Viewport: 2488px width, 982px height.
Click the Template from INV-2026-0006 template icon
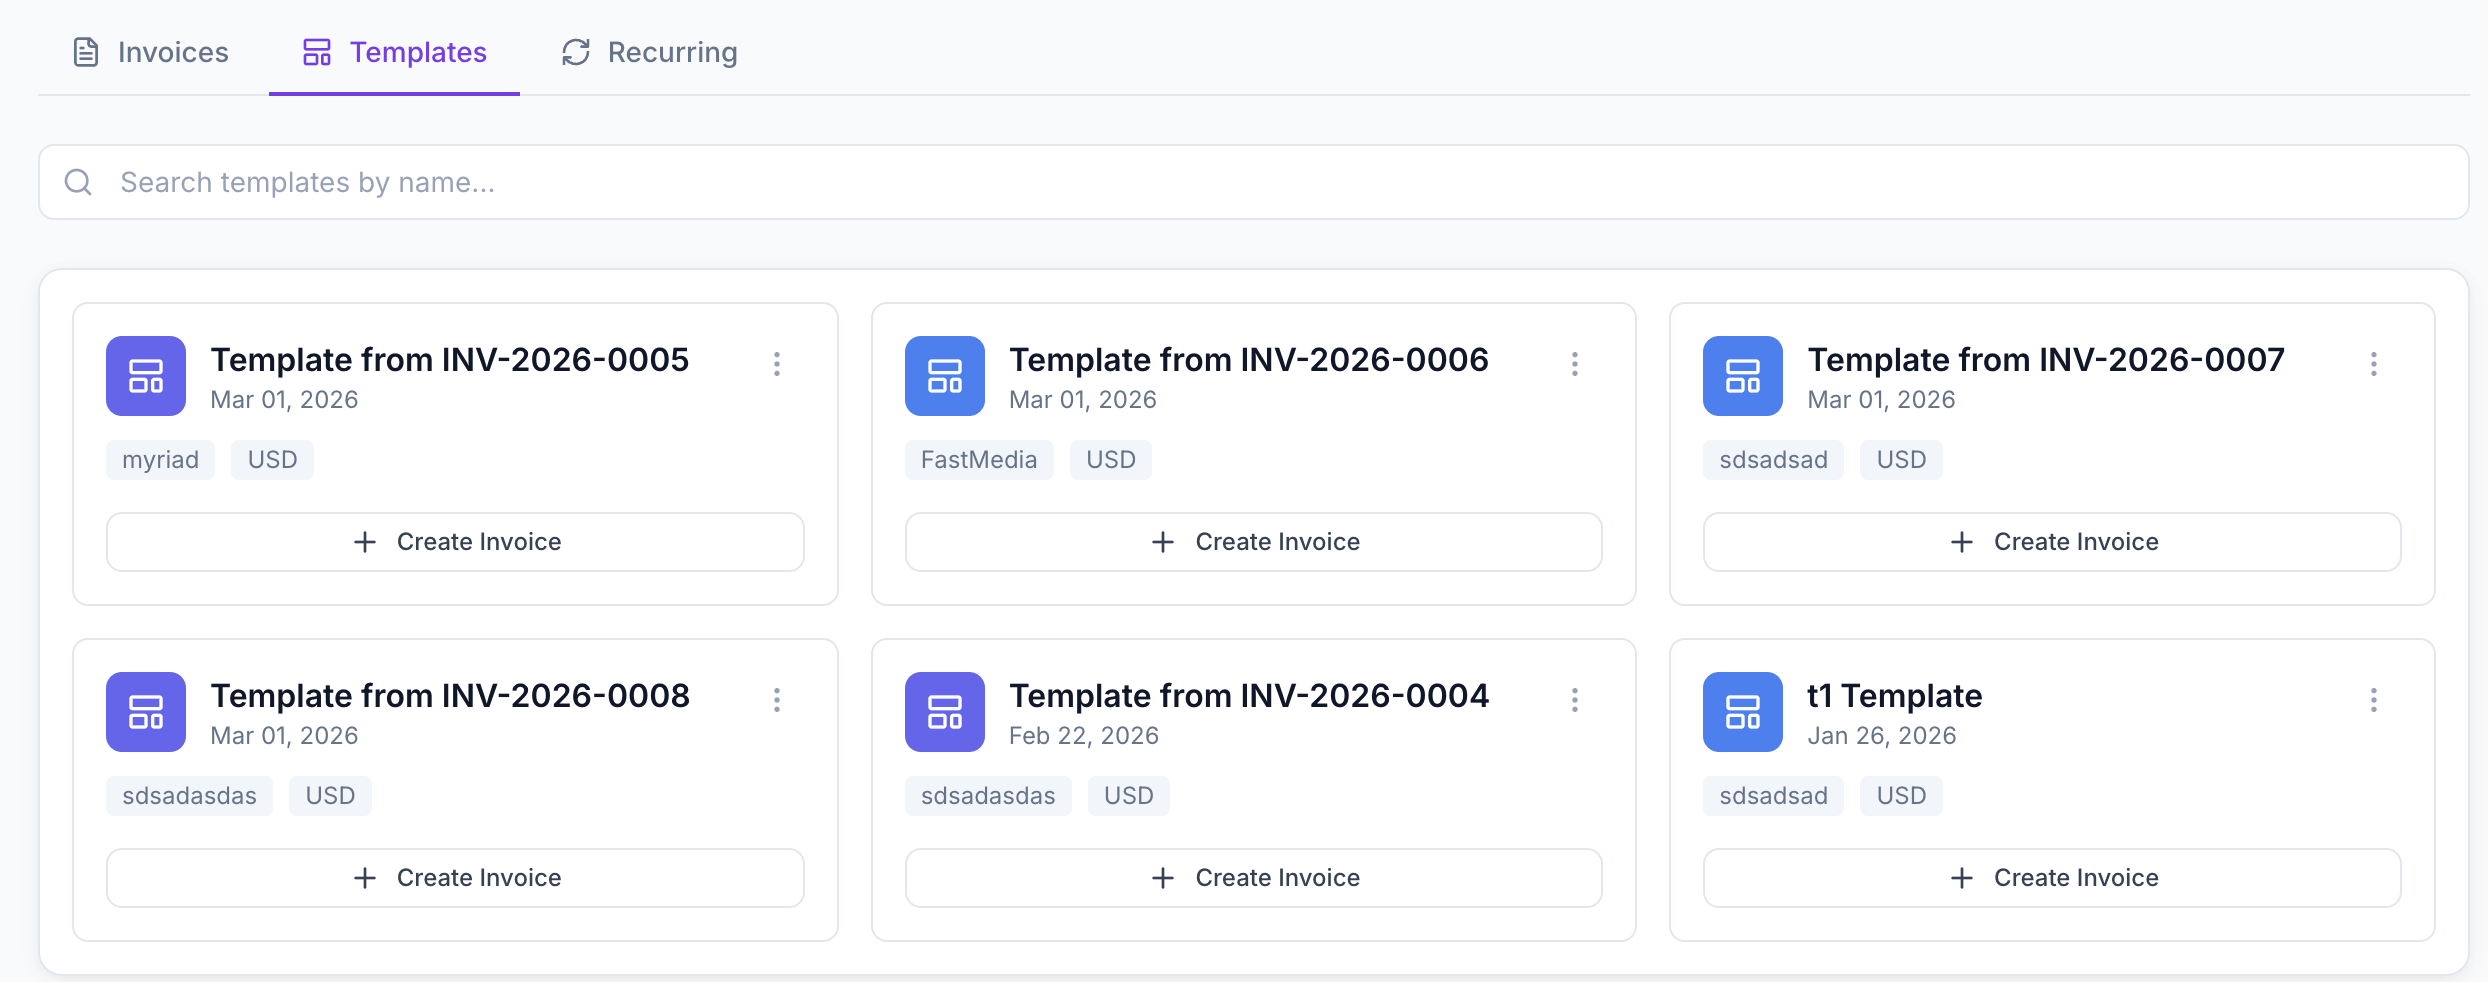[x=944, y=376]
